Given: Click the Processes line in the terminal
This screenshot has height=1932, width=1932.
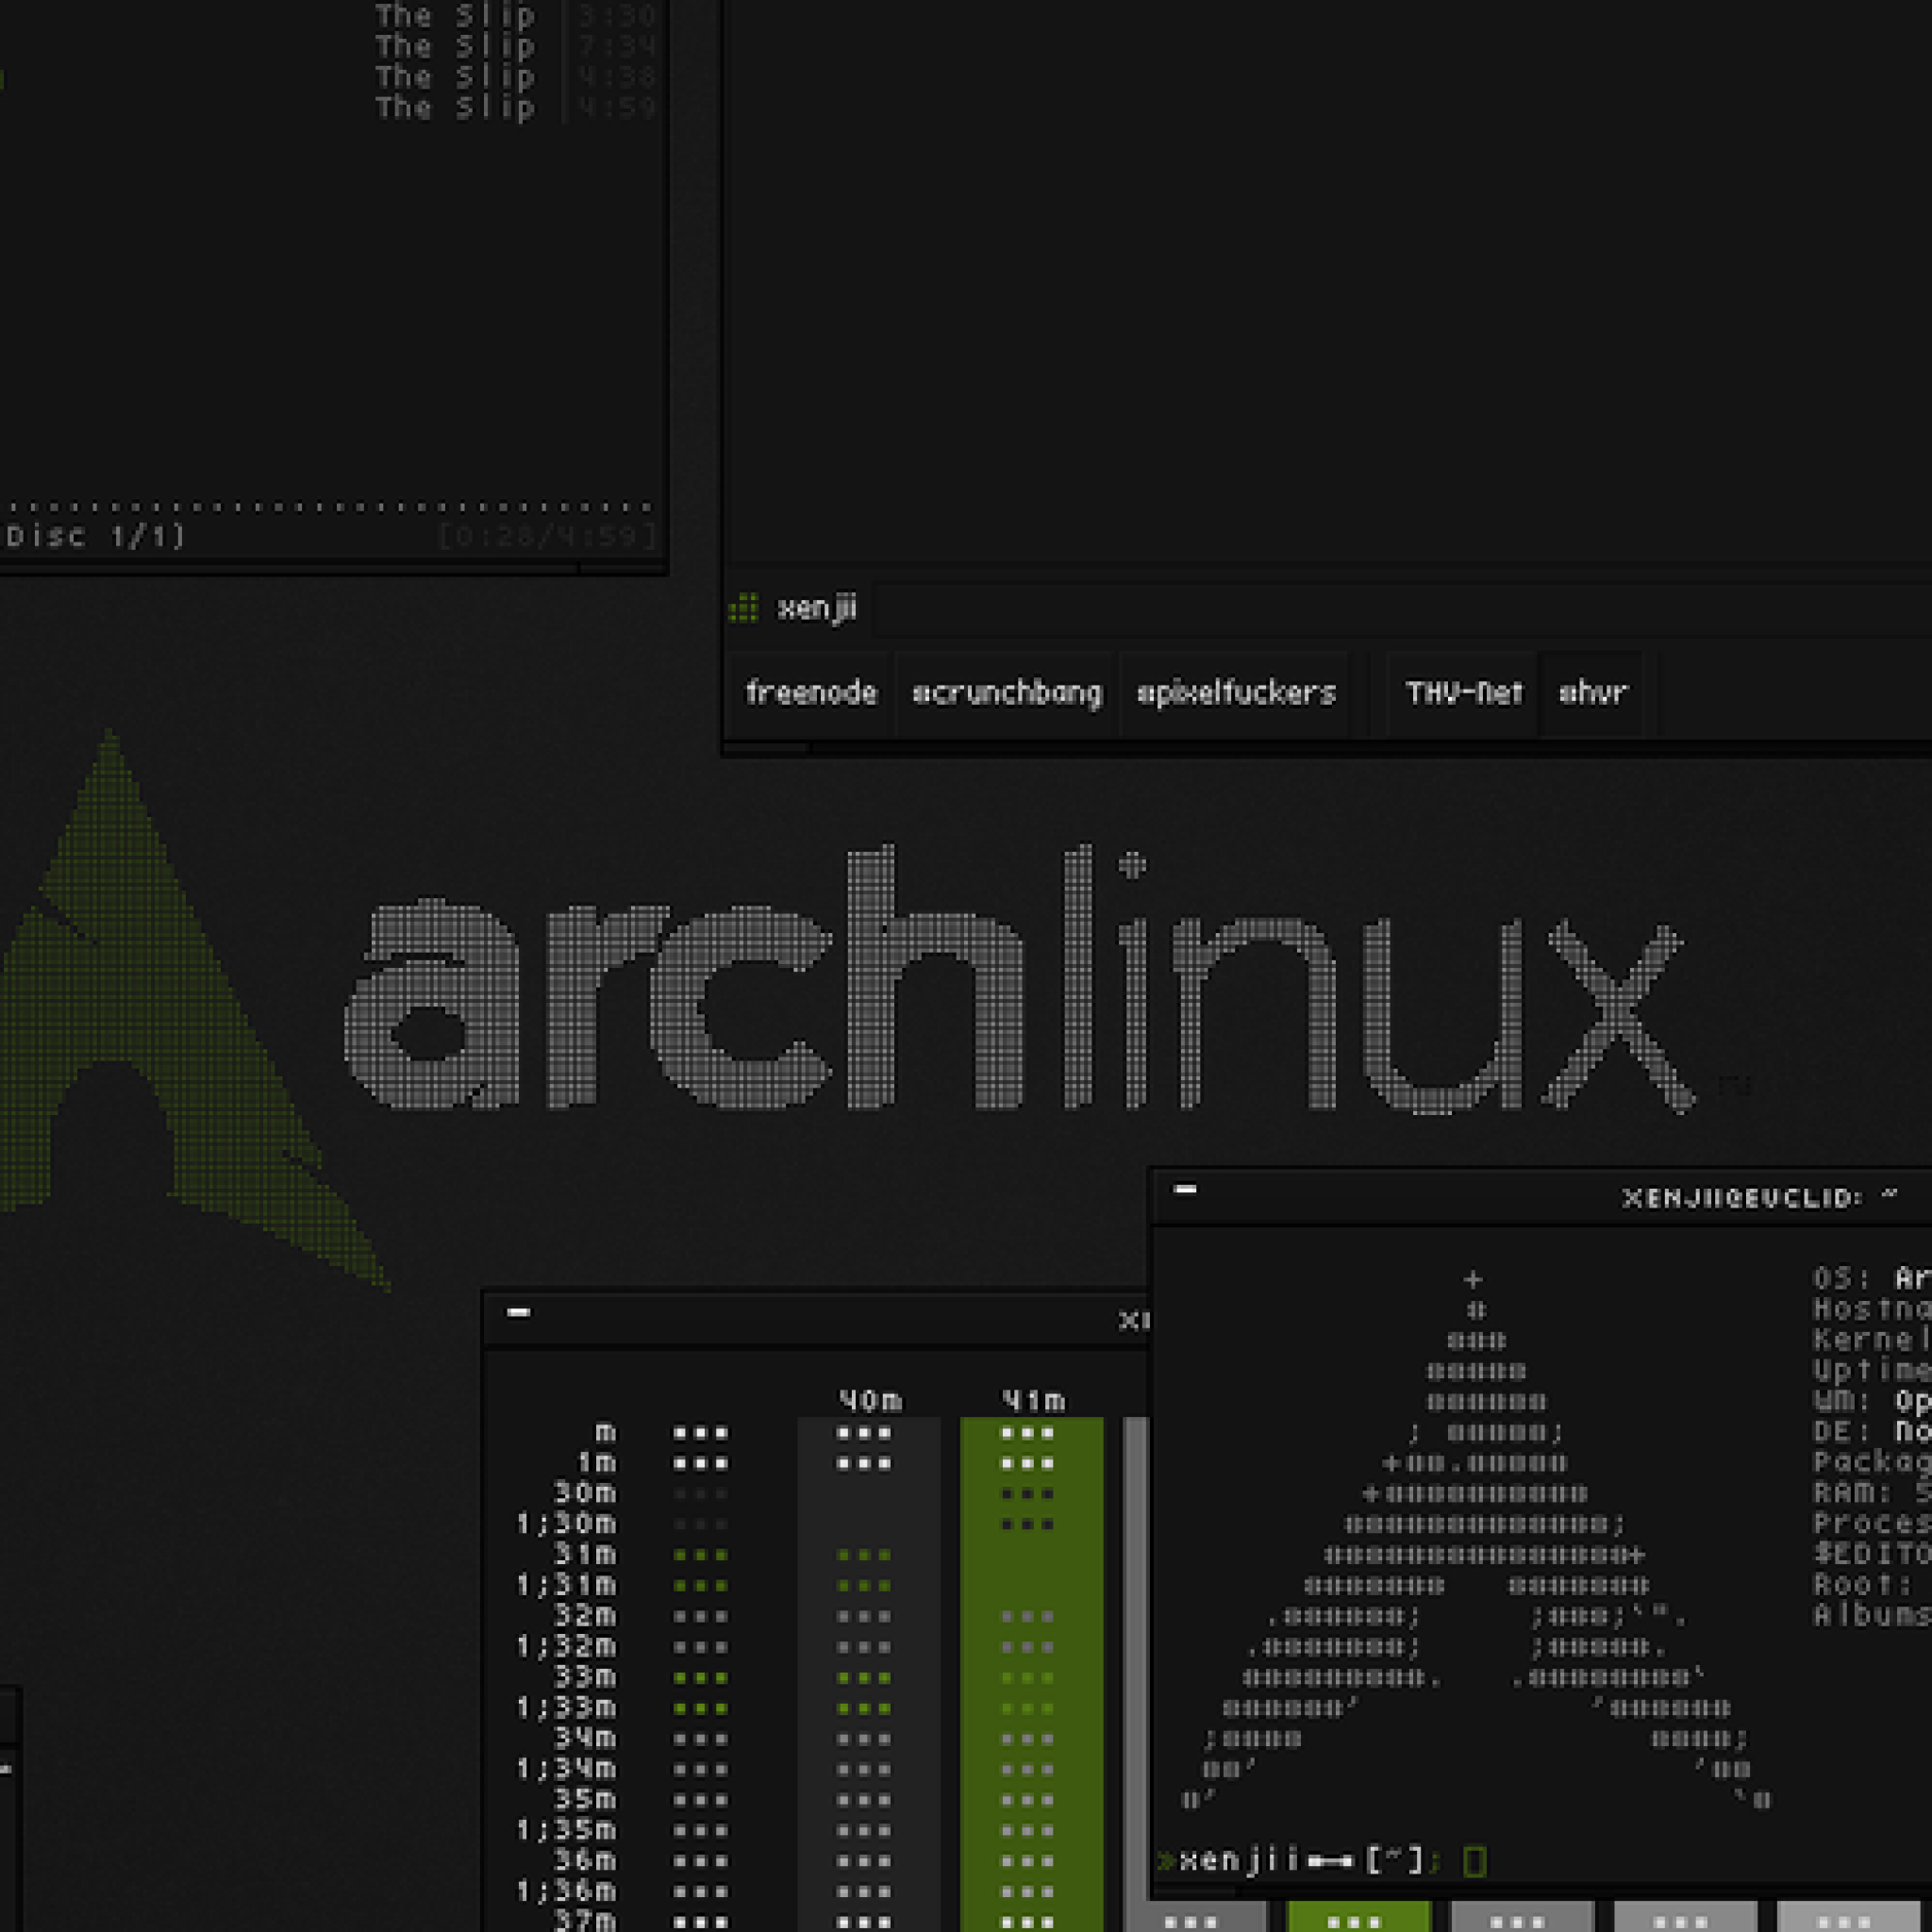Looking at the screenshot, I should coord(1871,1523).
